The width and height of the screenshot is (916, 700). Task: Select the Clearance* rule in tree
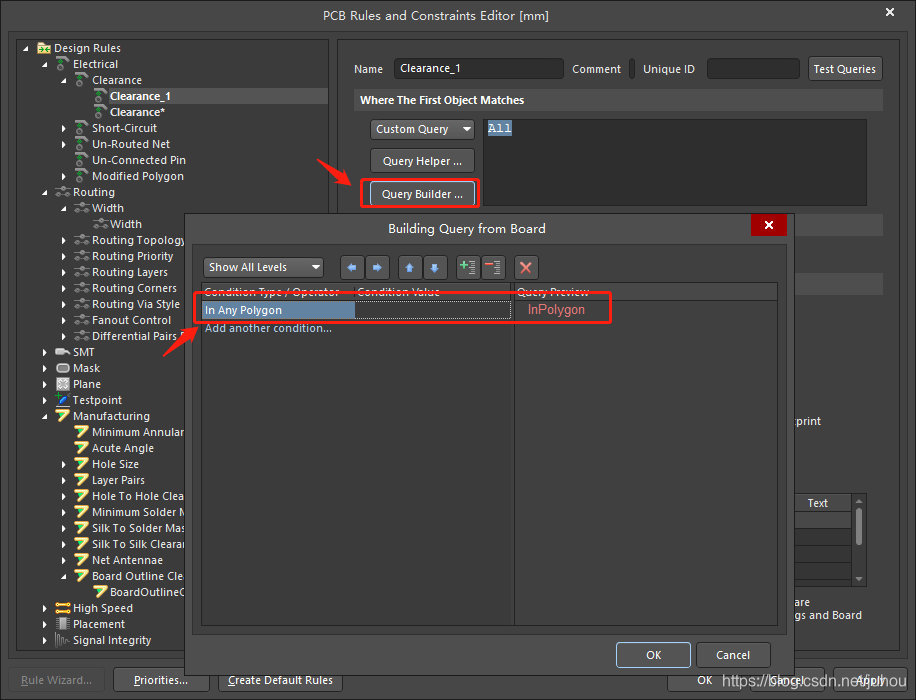pyautogui.click(x=137, y=112)
